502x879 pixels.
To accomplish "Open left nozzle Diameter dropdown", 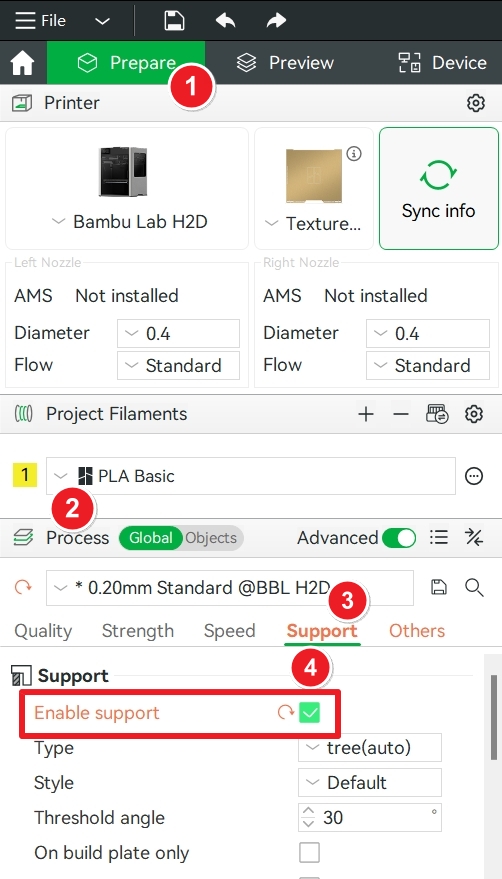I will (178, 334).
